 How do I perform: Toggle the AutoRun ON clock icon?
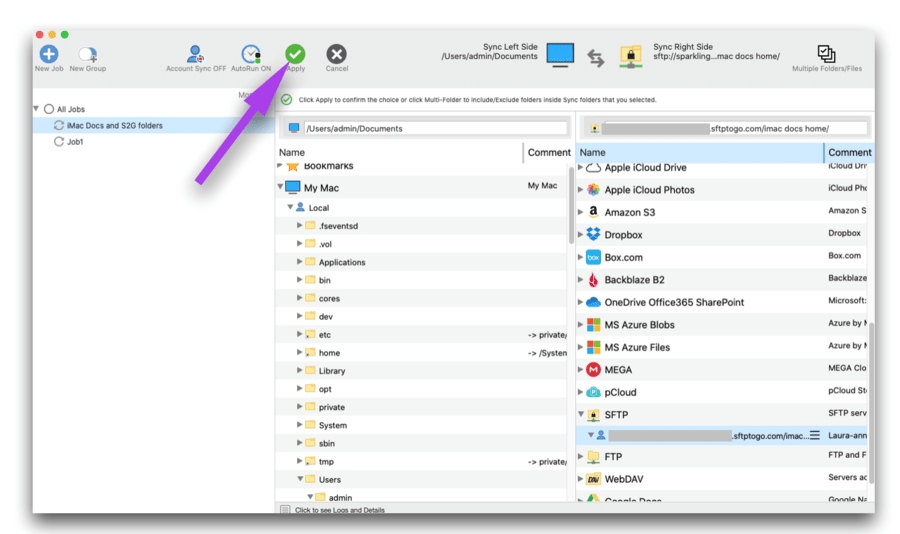pyautogui.click(x=251, y=54)
